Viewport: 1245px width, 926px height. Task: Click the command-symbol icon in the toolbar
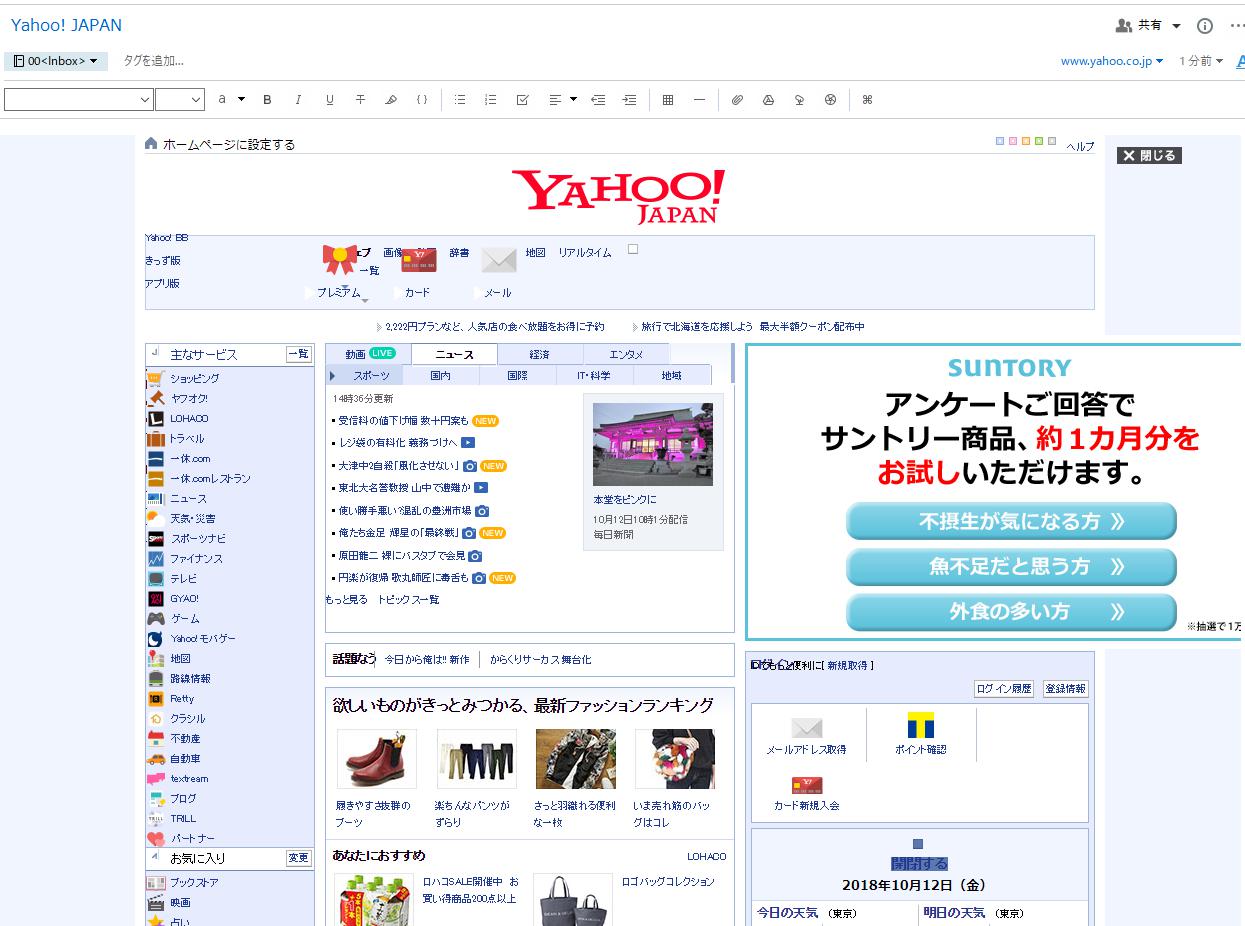tap(867, 100)
